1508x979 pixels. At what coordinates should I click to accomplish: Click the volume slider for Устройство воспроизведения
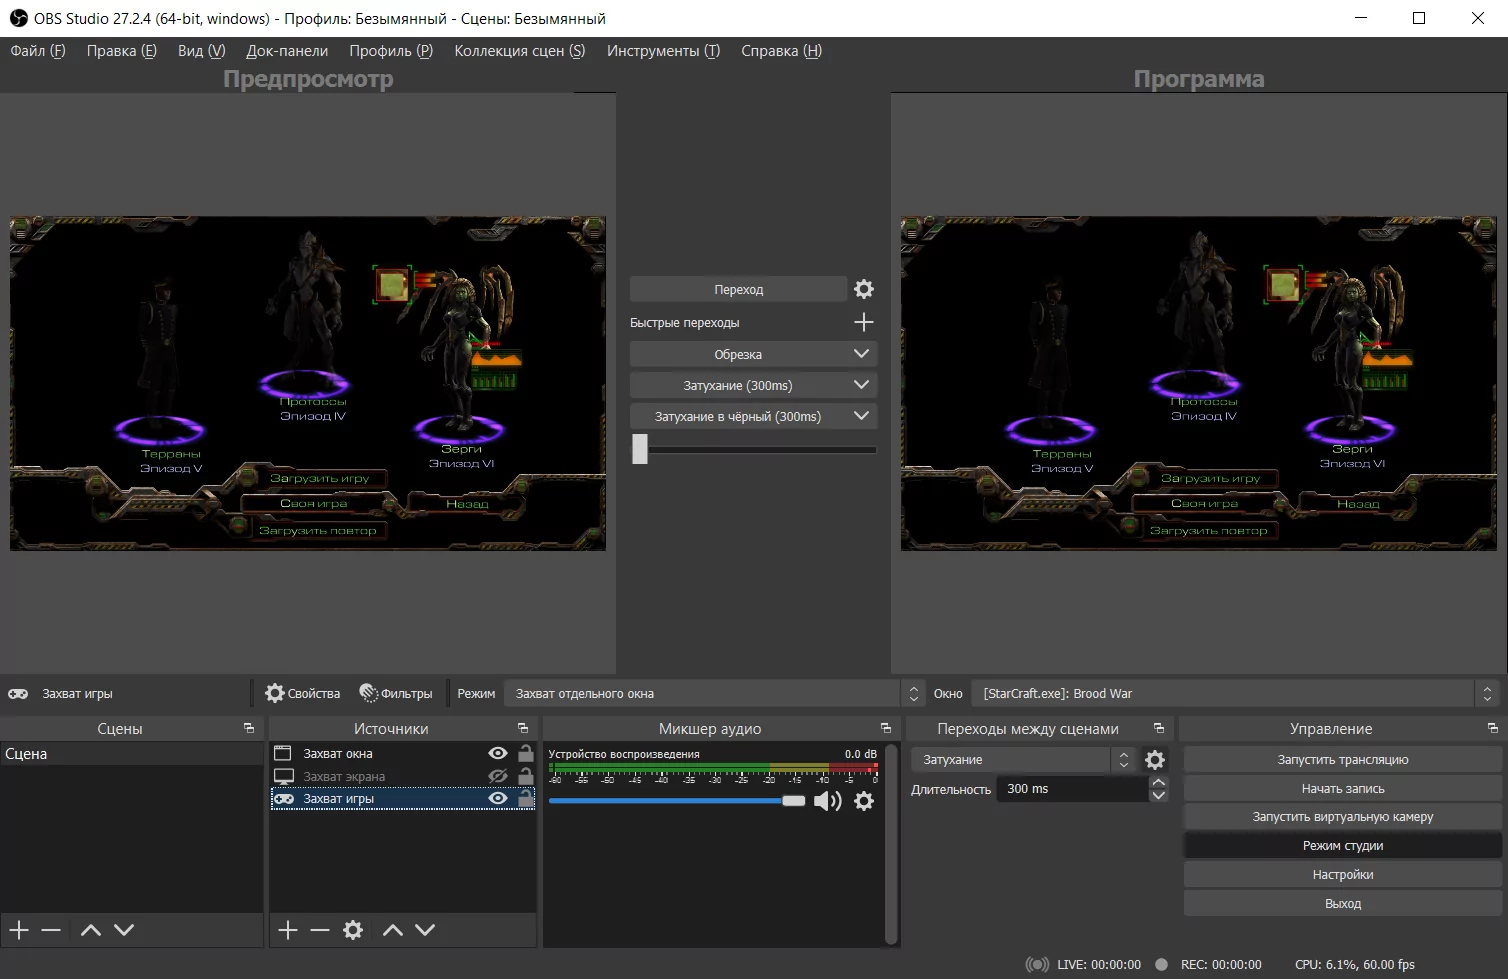tap(677, 801)
